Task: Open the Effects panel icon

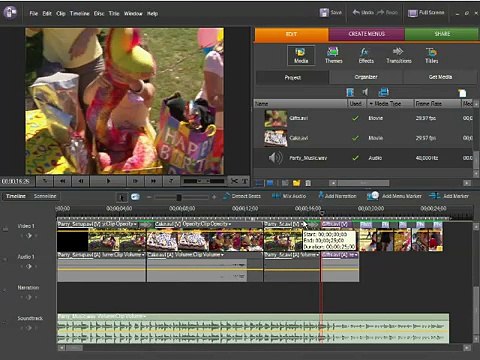Action: (366, 55)
